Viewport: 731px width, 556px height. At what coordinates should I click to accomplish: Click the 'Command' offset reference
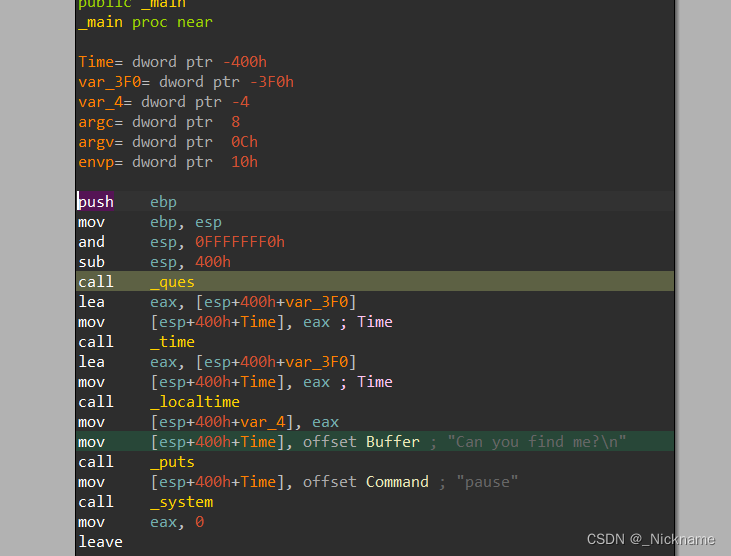click(x=397, y=482)
